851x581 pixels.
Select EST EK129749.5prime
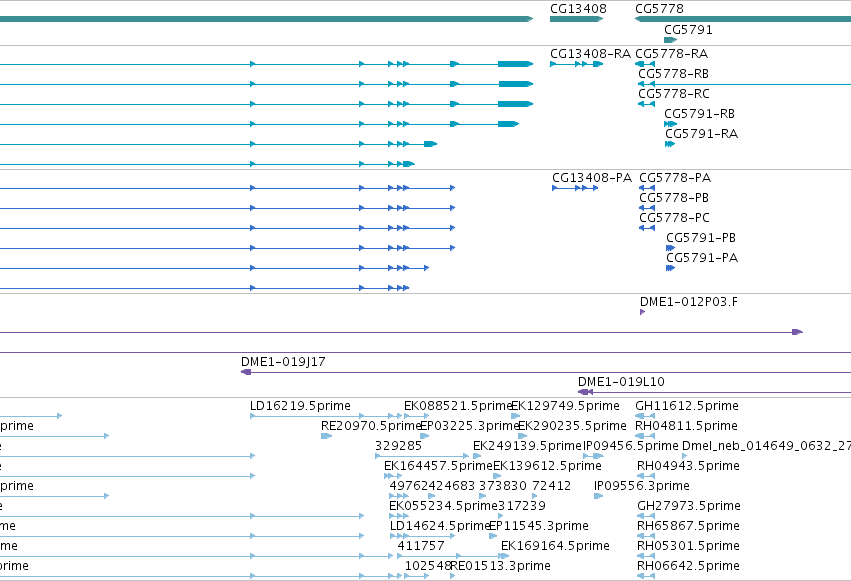point(516,416)
